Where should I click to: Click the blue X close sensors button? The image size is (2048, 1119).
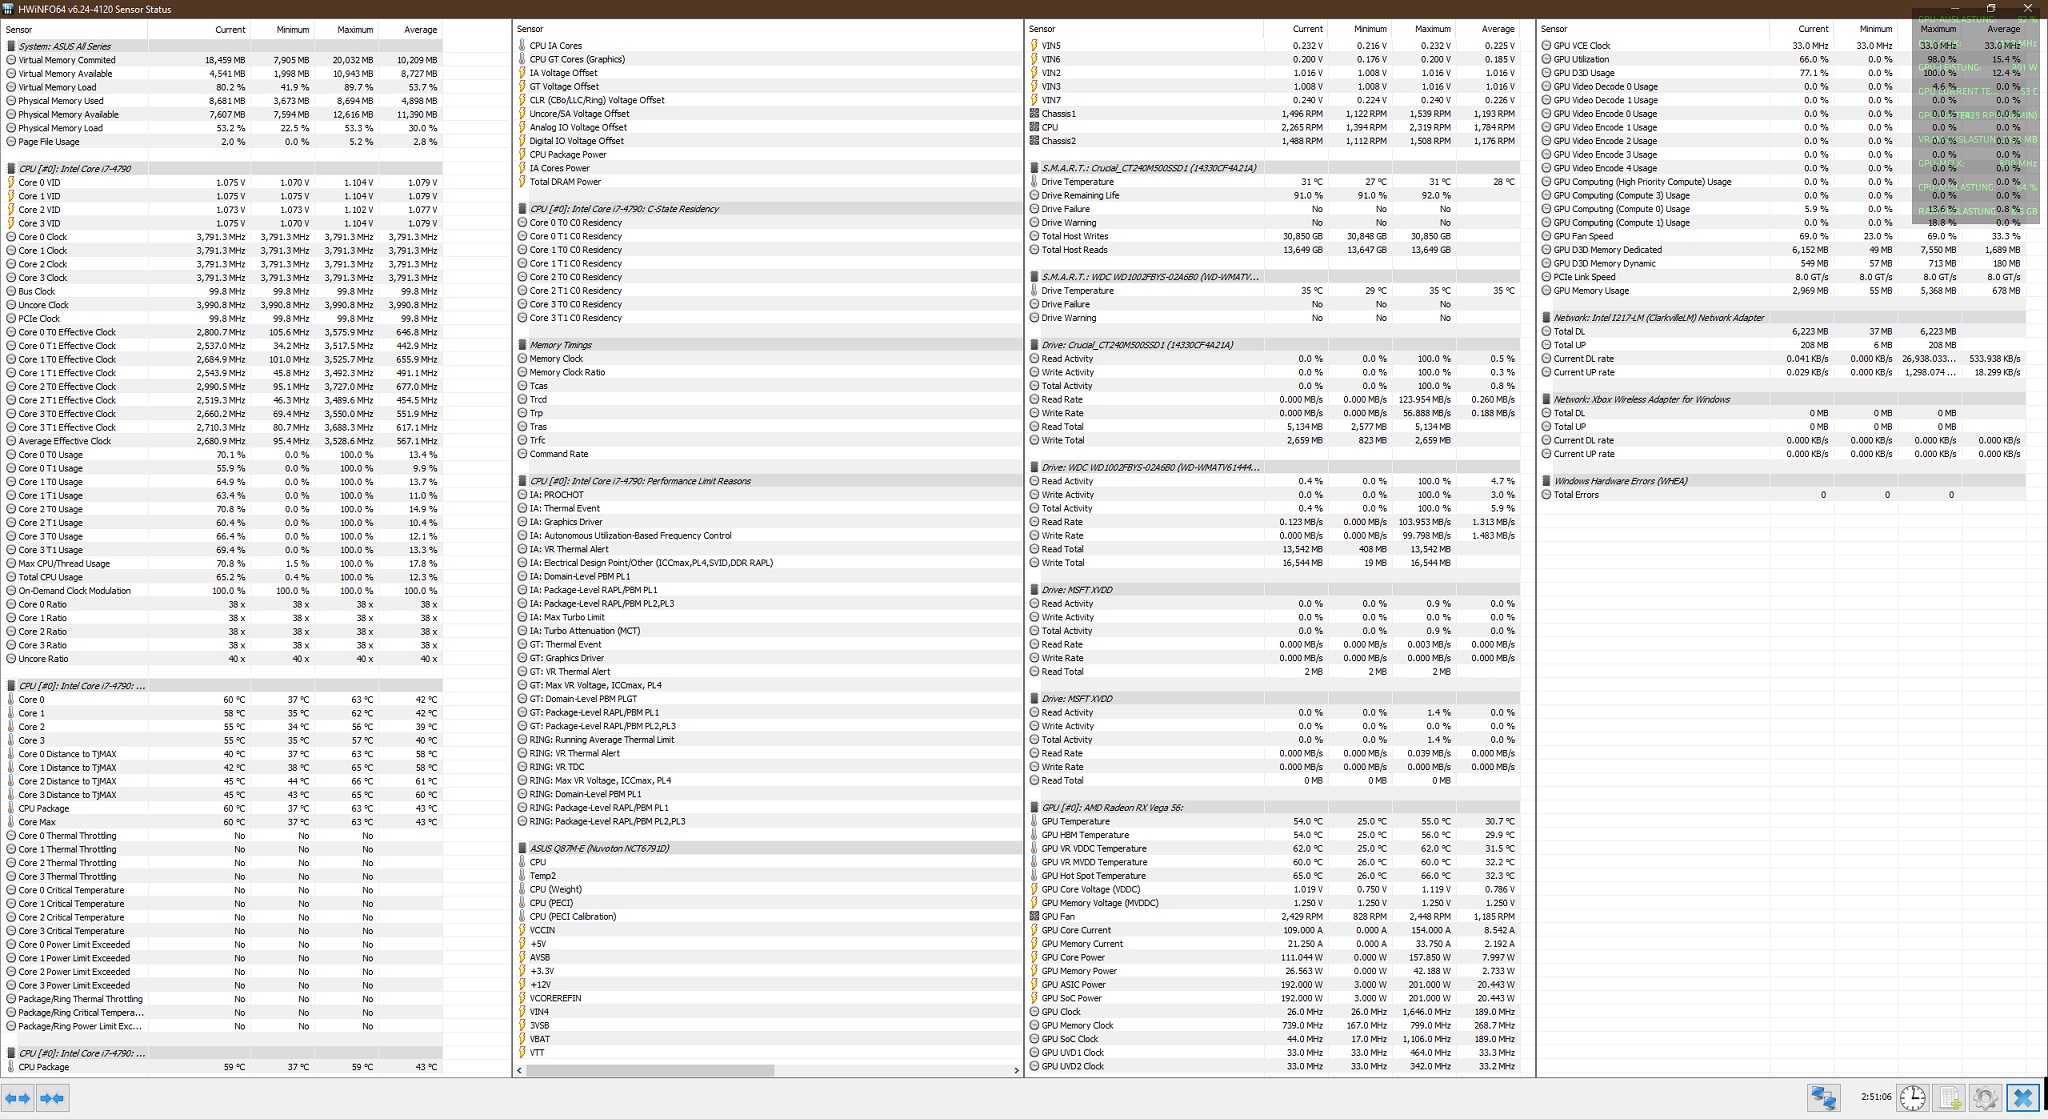tap(2022, 1098)
